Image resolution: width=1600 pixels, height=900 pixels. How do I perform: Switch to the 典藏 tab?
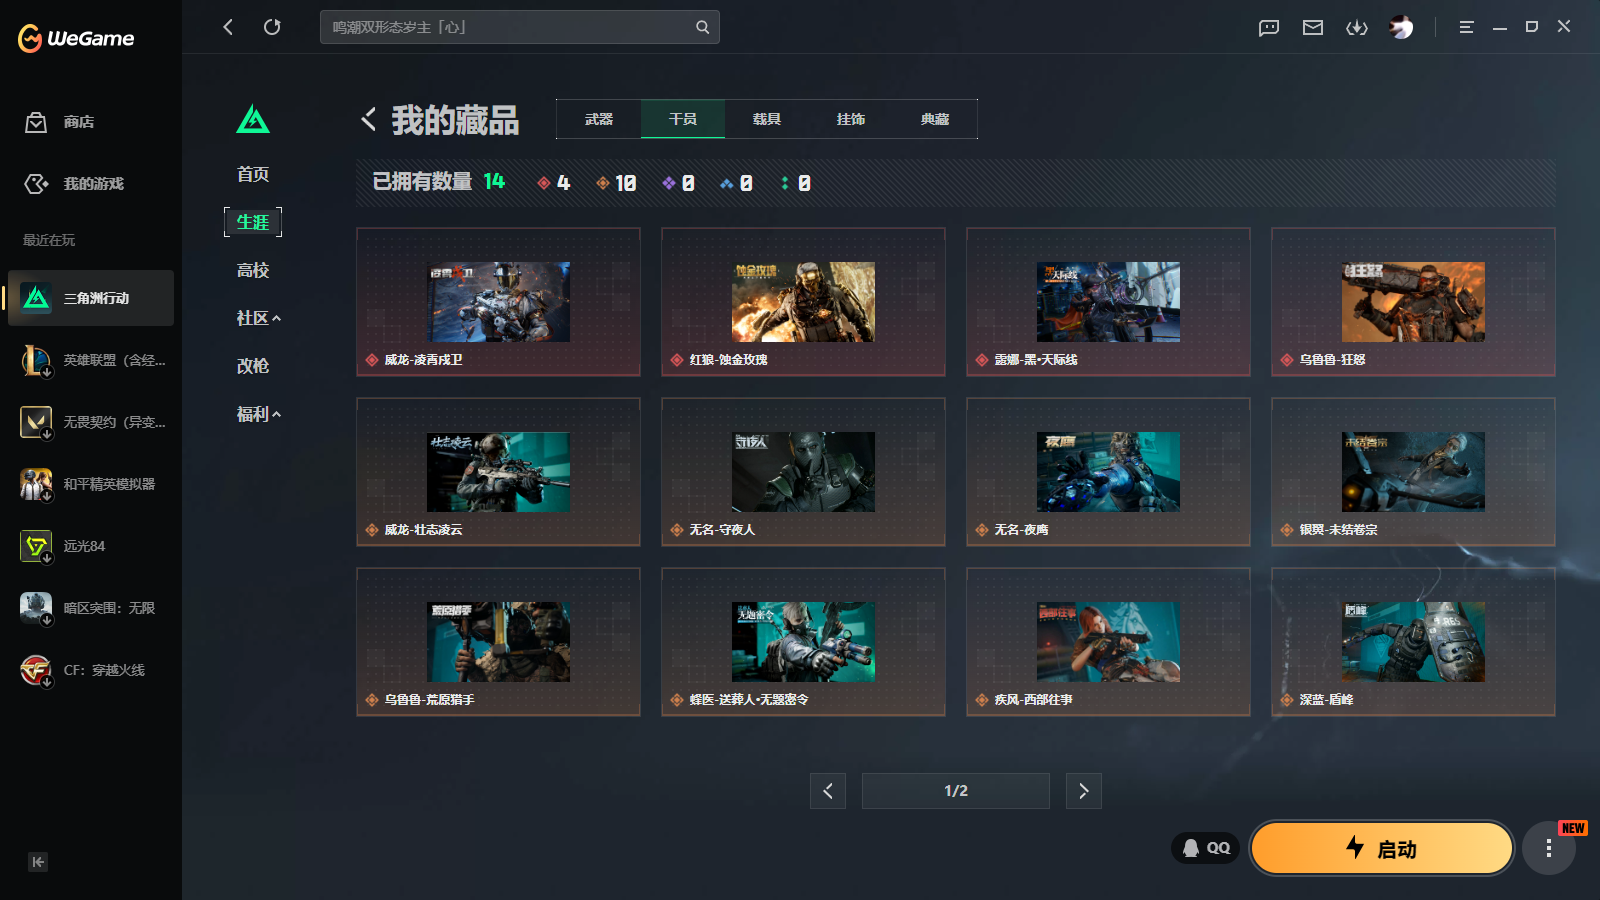pos(935,119)
